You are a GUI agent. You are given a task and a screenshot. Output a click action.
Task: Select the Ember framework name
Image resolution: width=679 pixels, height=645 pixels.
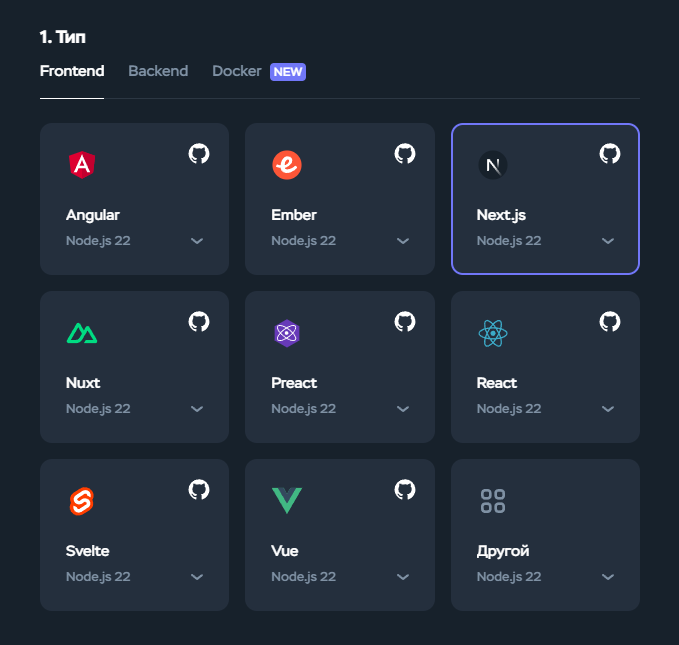(294, 215)
